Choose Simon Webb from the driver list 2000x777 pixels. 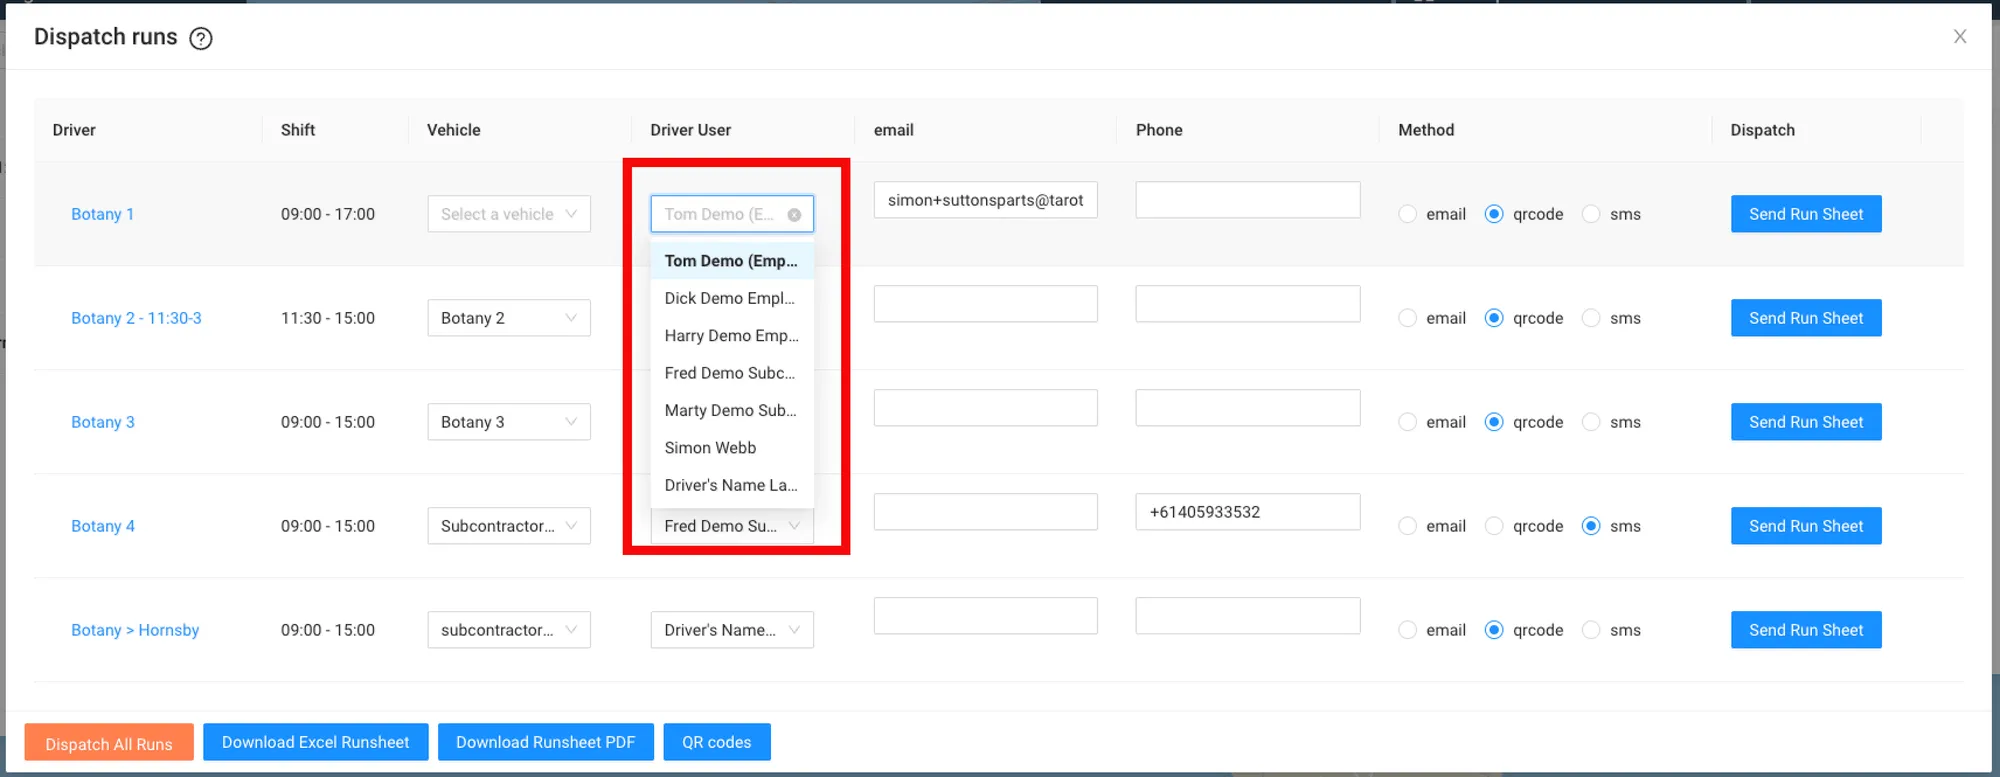[x=732, y=448]
